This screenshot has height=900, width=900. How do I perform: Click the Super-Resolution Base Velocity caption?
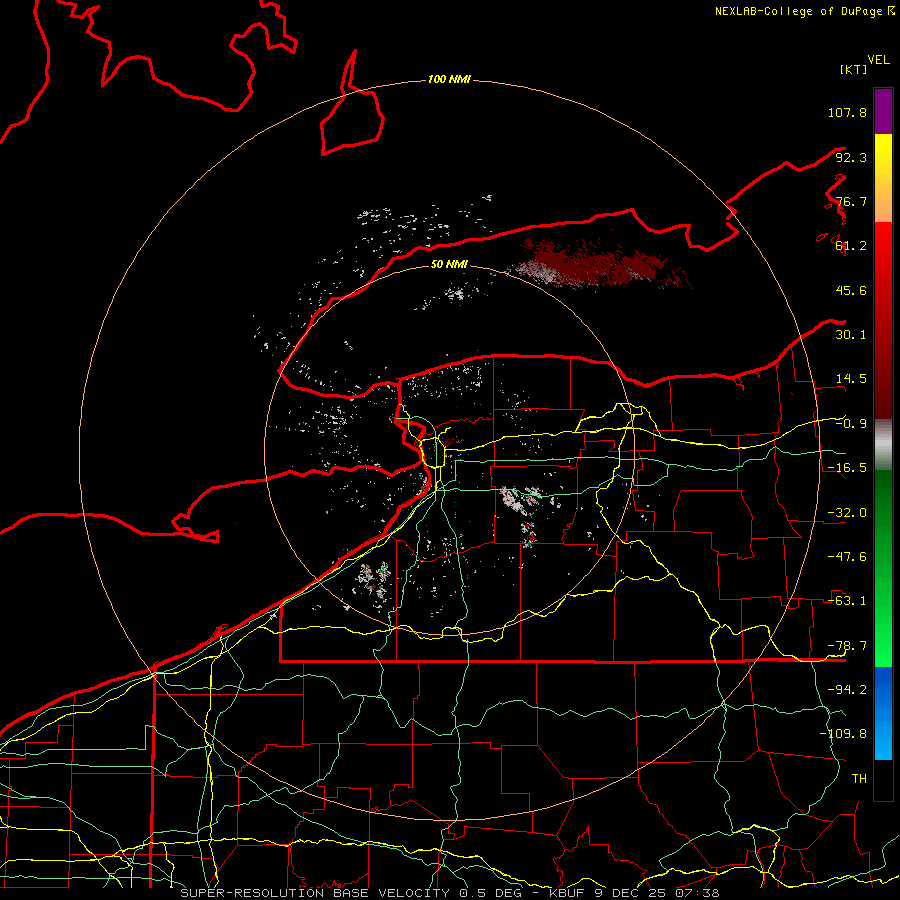449,893
